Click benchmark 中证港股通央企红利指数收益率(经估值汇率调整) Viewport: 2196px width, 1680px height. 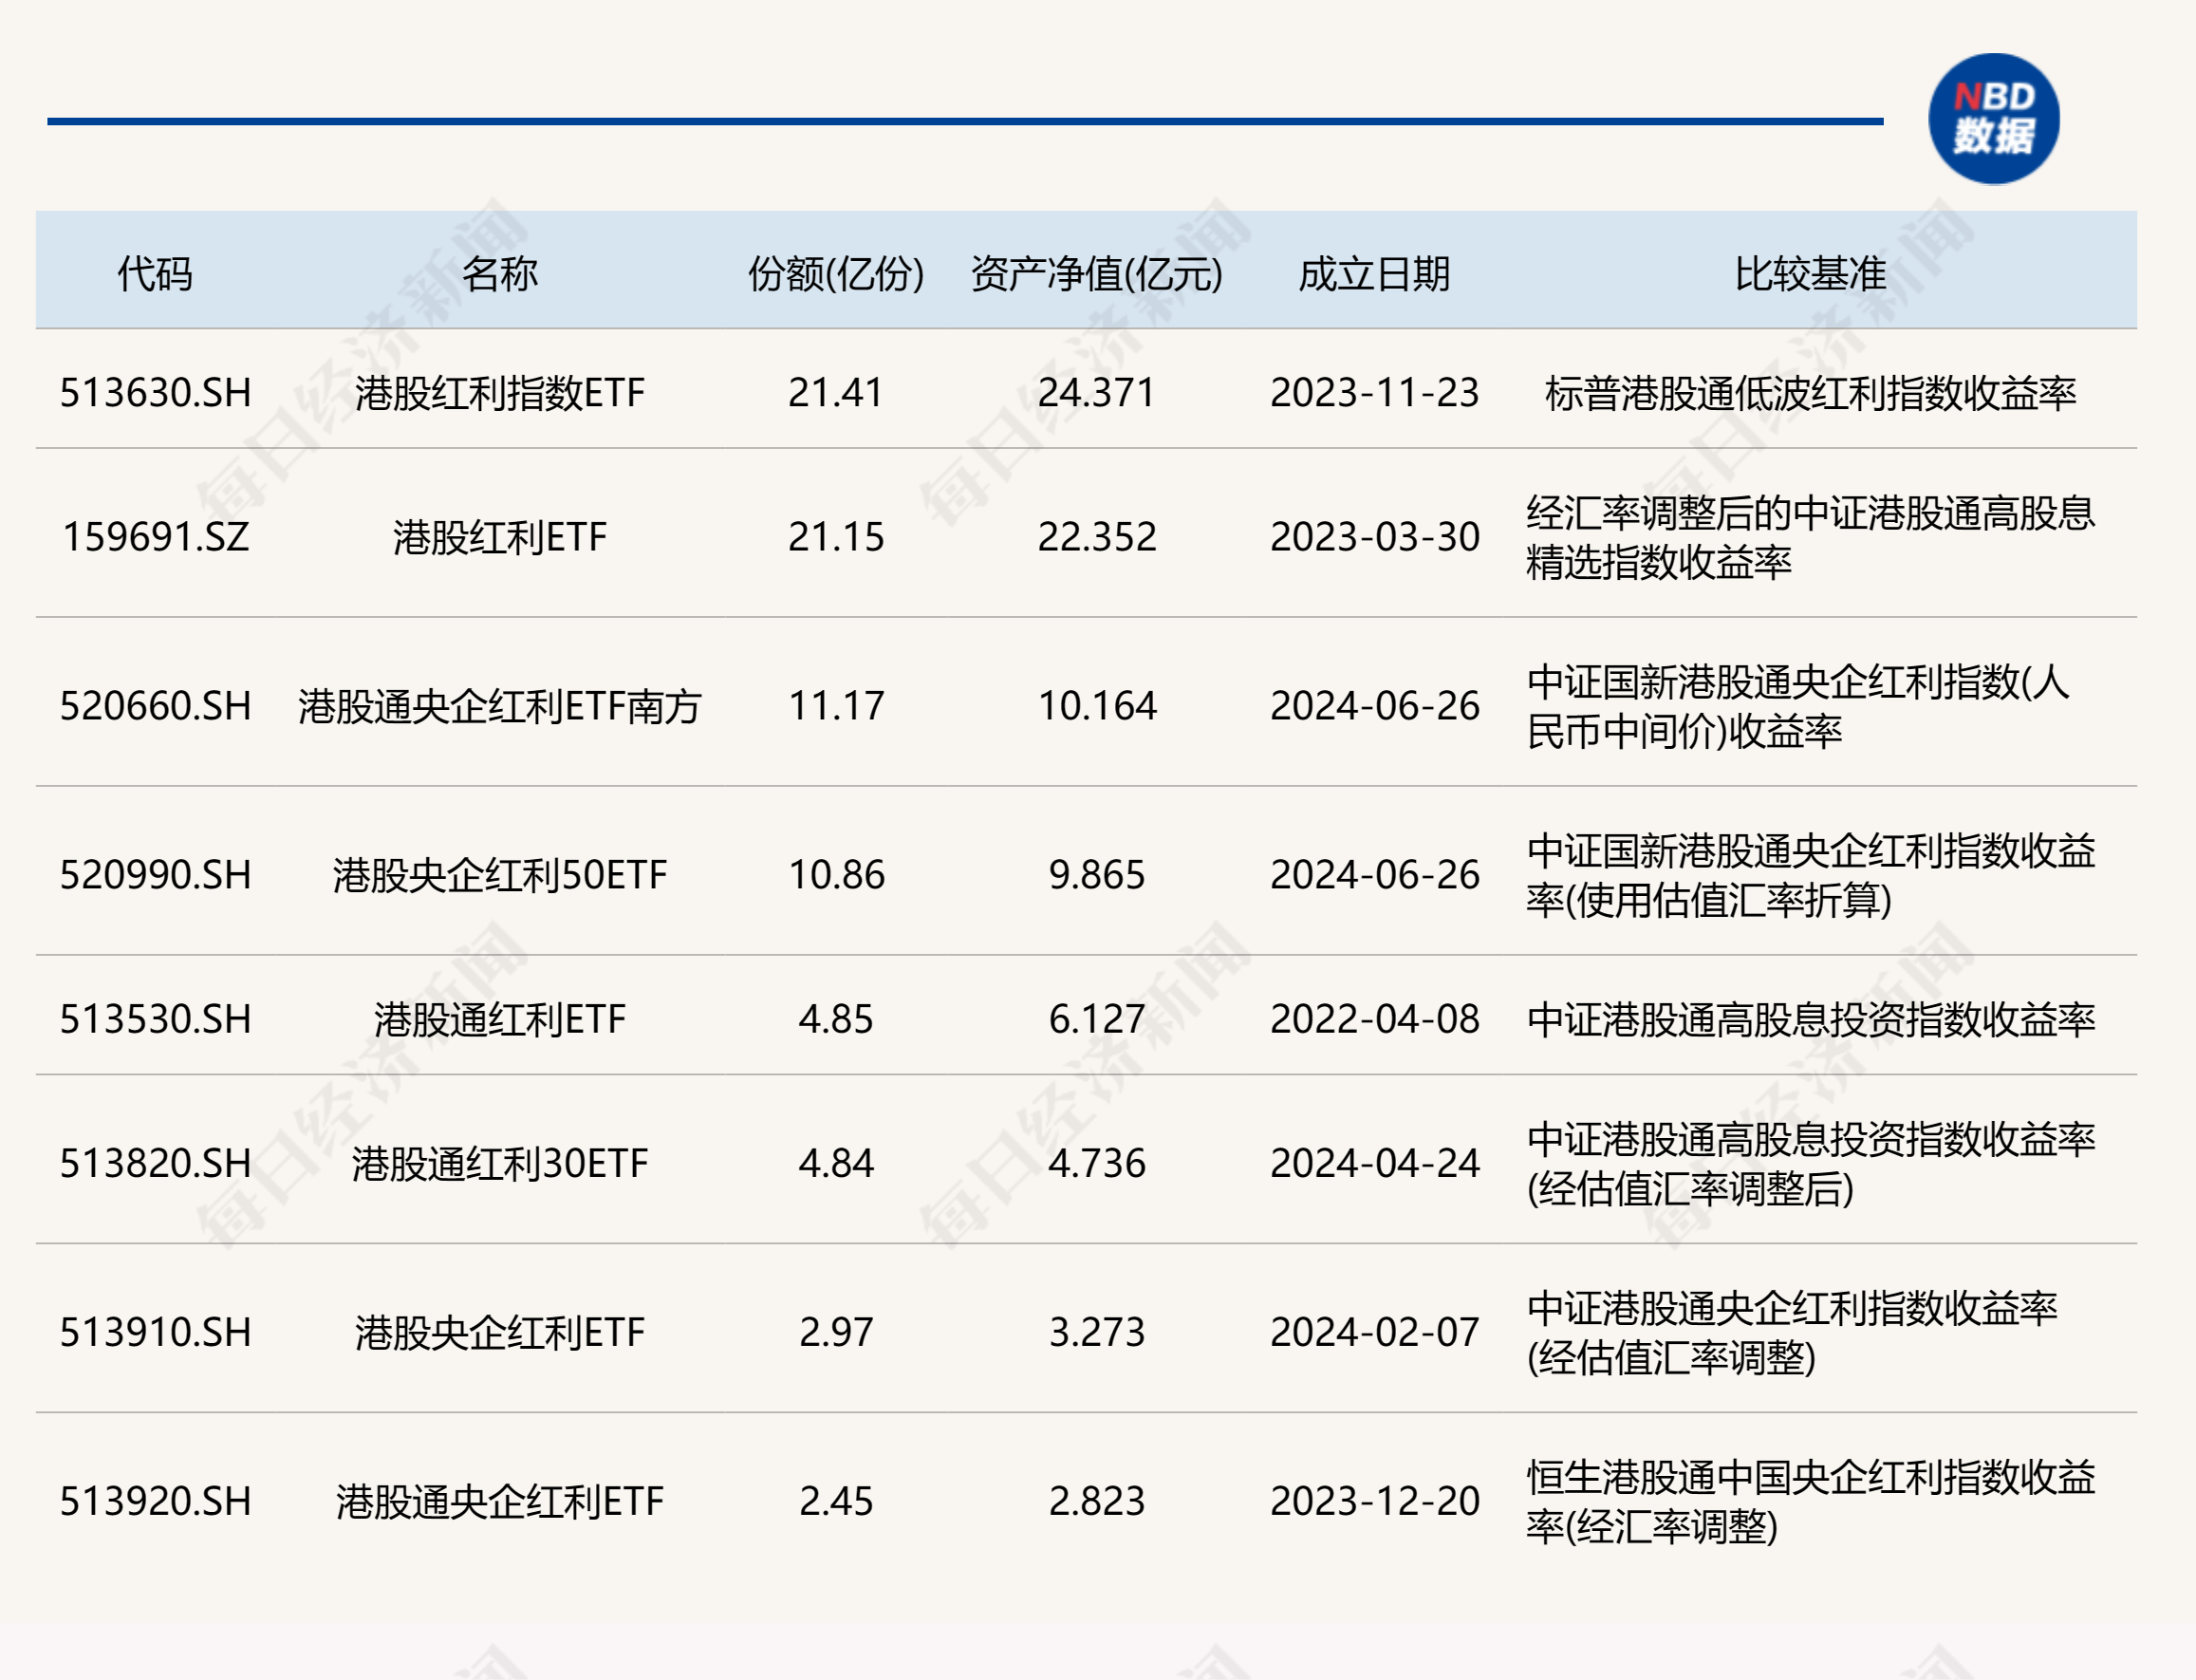[x=1791, y=1332]
